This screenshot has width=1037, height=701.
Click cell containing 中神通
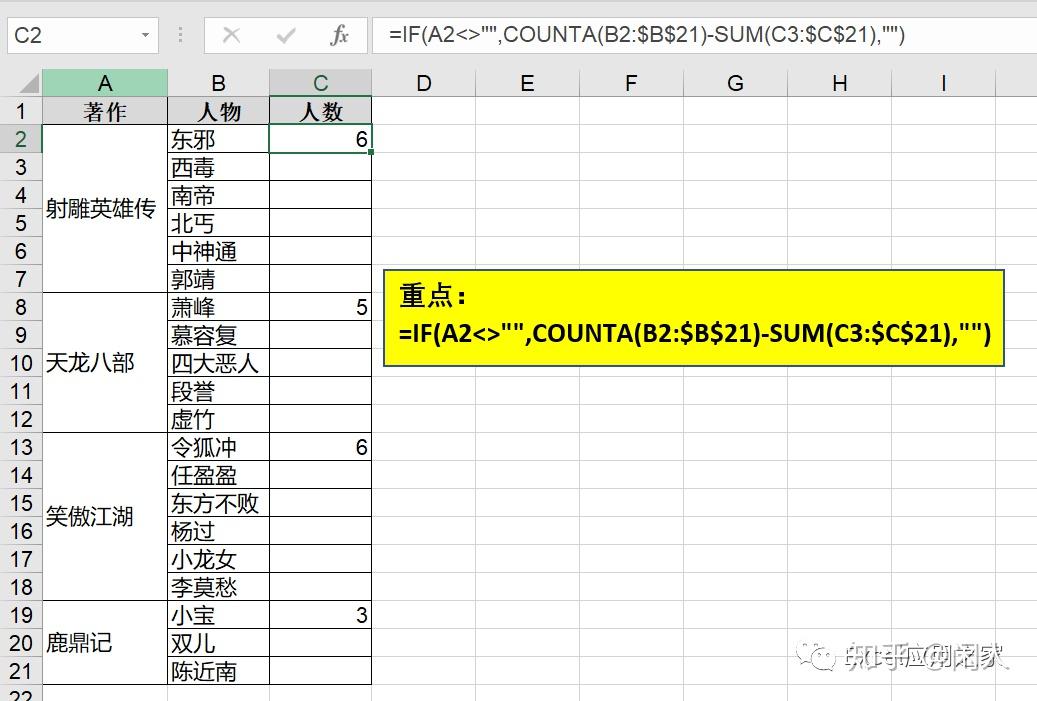tap(218, 251)
